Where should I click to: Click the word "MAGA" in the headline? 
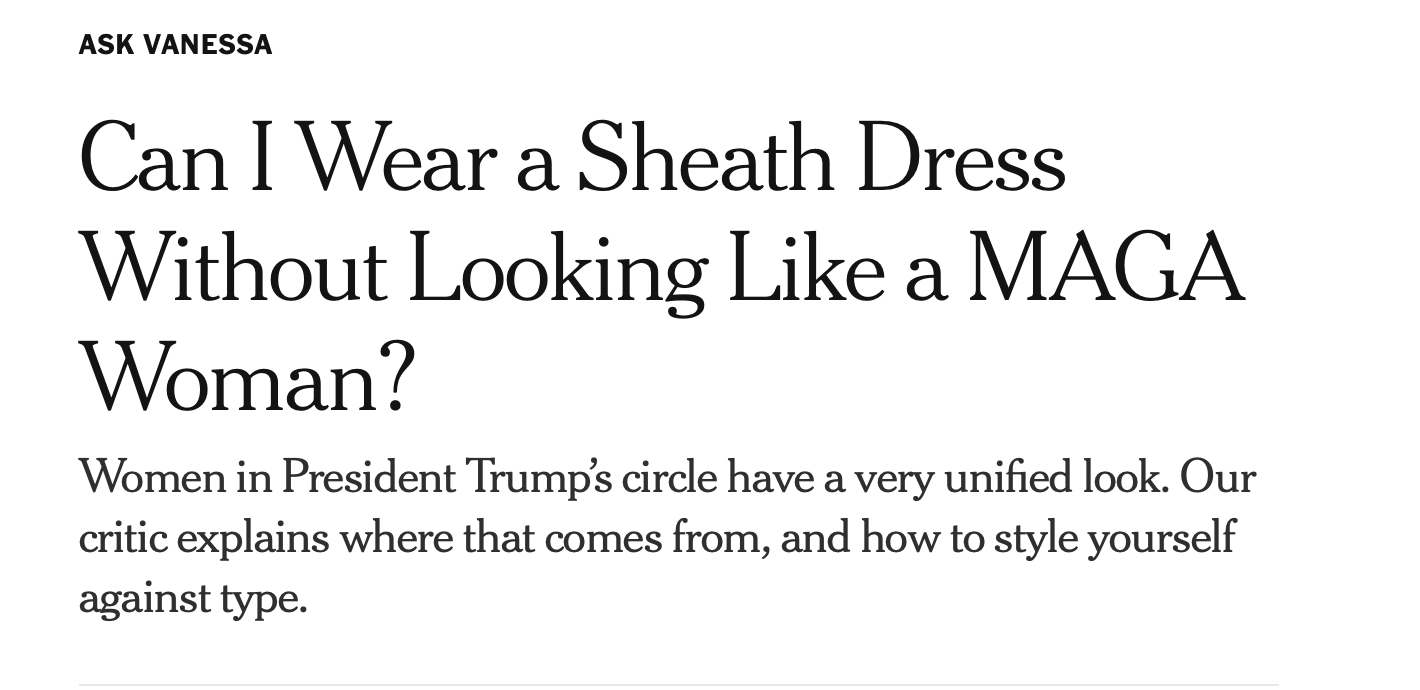(x=1106, y=269)
